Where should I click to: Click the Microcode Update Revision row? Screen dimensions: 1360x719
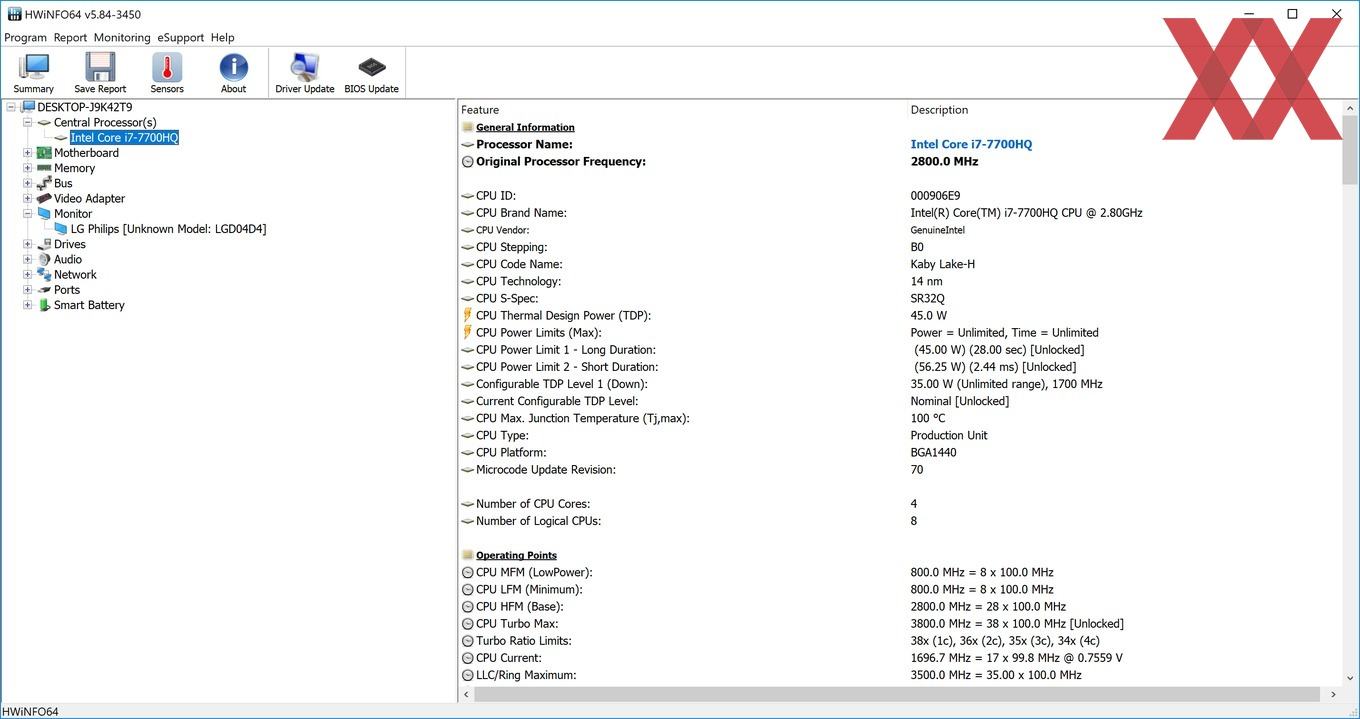pos(900,470)
